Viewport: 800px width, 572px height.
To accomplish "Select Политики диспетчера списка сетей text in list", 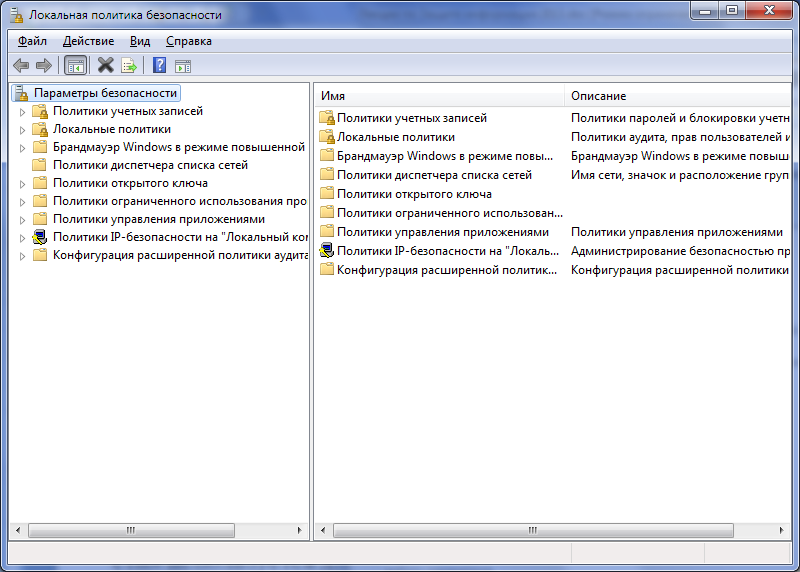I will tap(434, 175).
